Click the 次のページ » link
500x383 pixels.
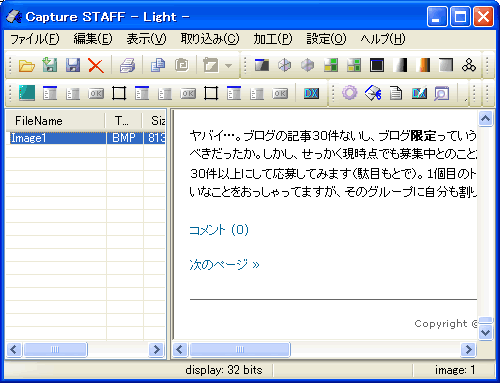click(x=224, y=265)
